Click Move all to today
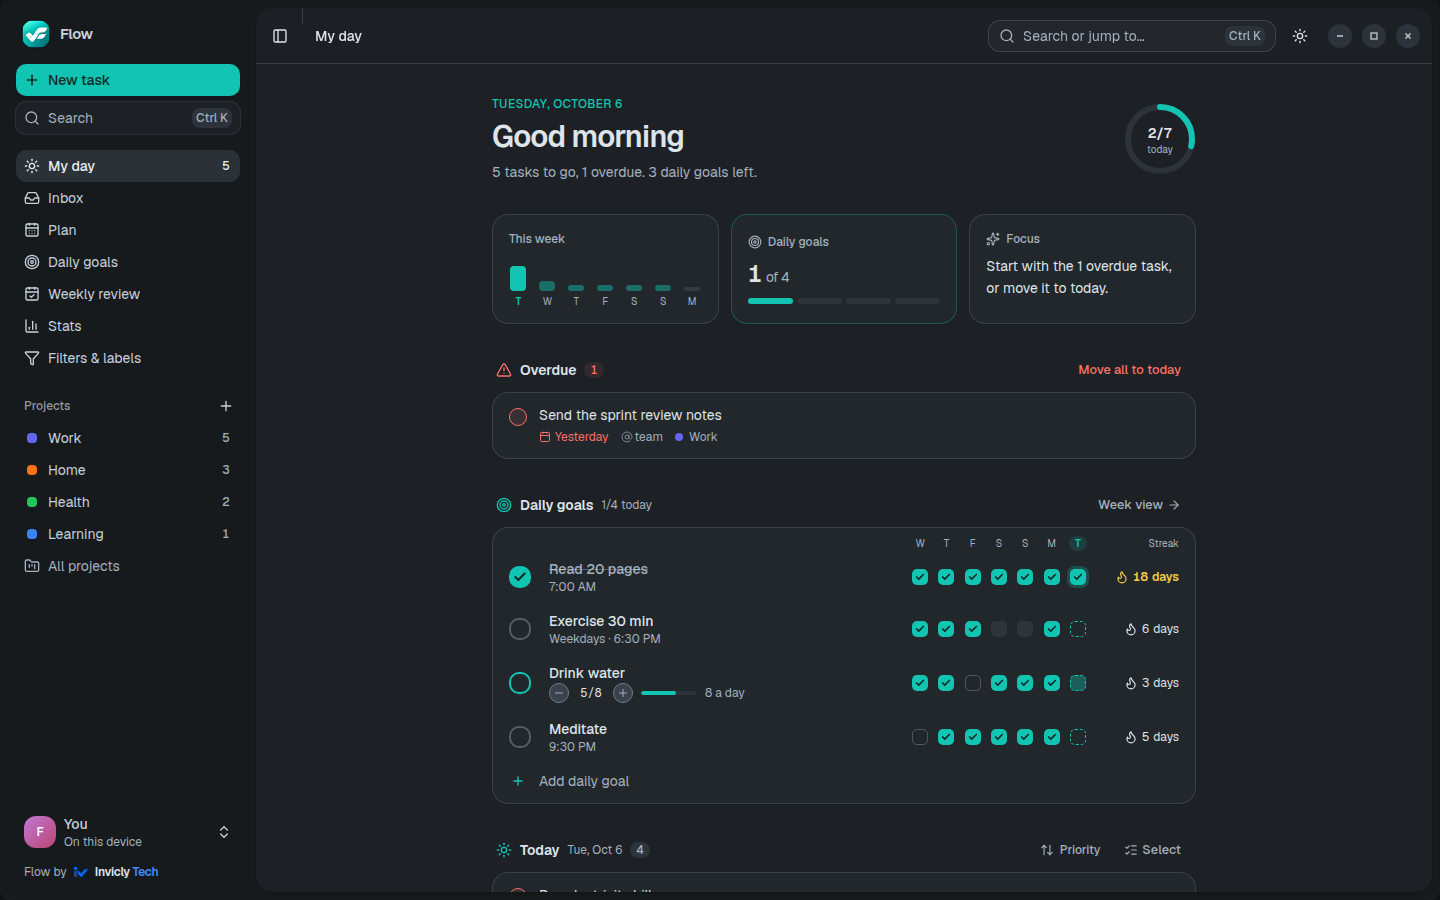Screen dimensions: 1440x900 click(1130, 370)
